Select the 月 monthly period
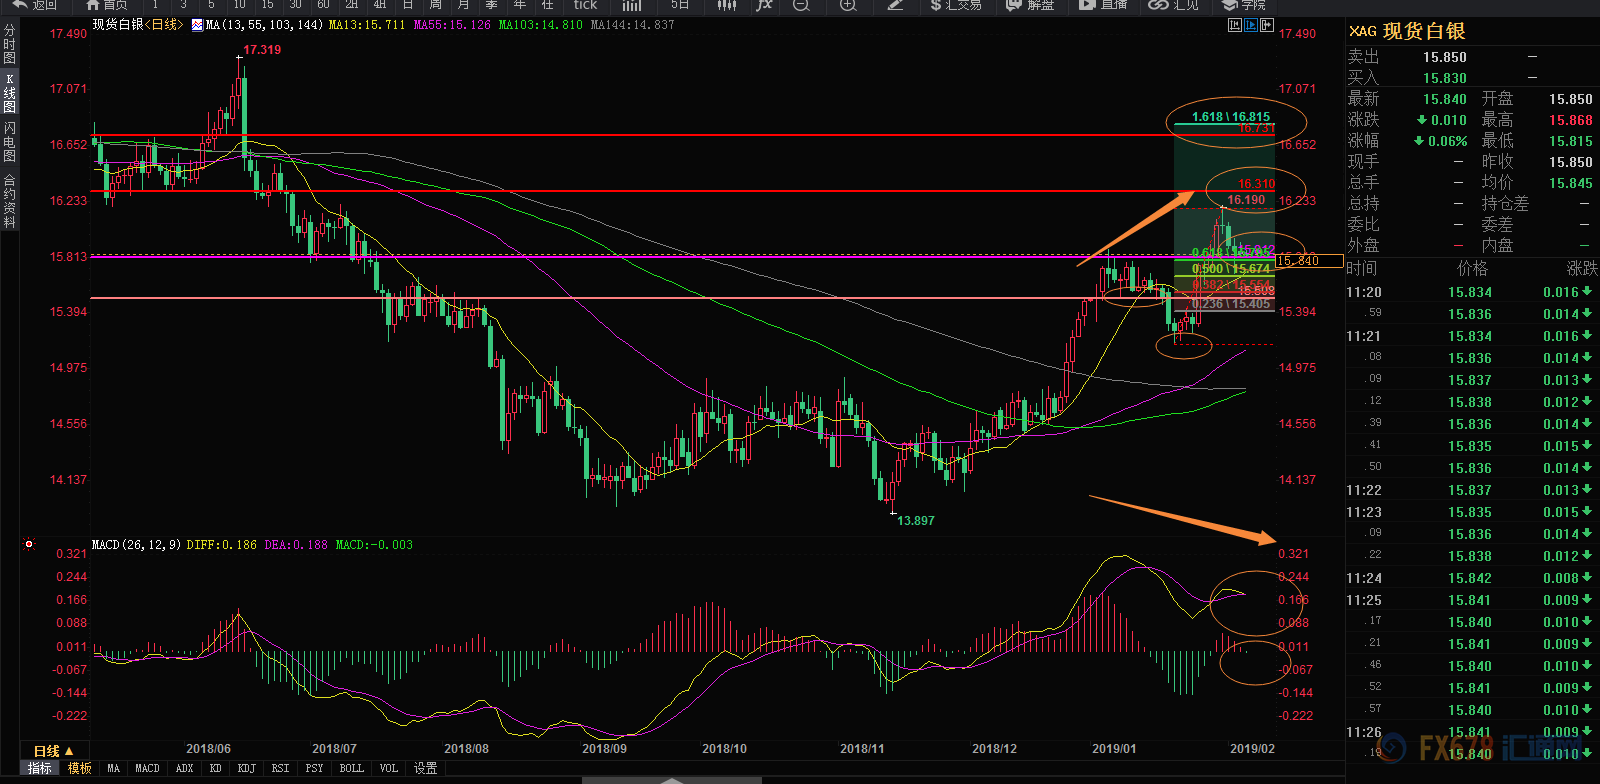This screenshot has height=784, width=1600. 463,5
